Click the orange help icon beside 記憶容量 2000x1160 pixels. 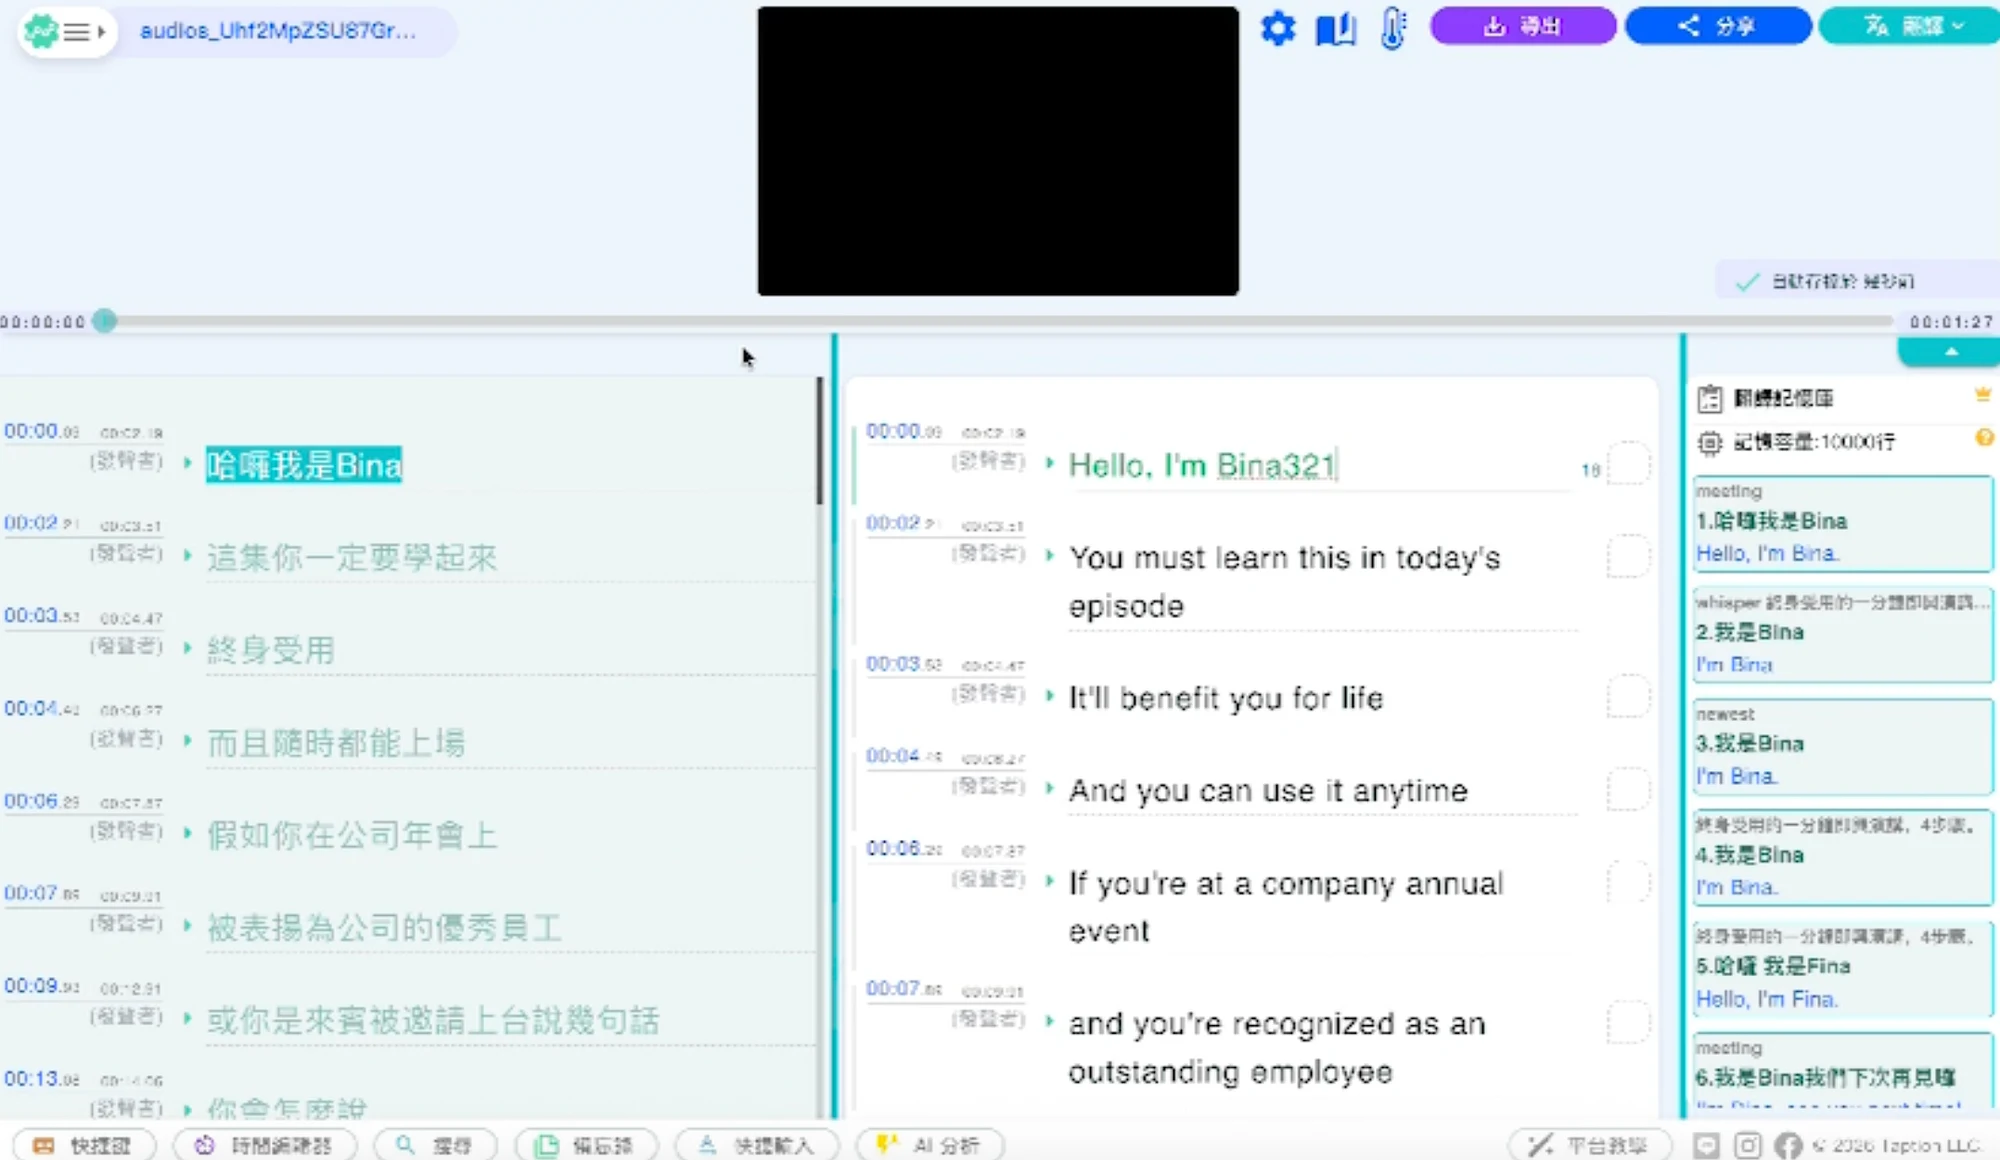[x=1984, y=438]
